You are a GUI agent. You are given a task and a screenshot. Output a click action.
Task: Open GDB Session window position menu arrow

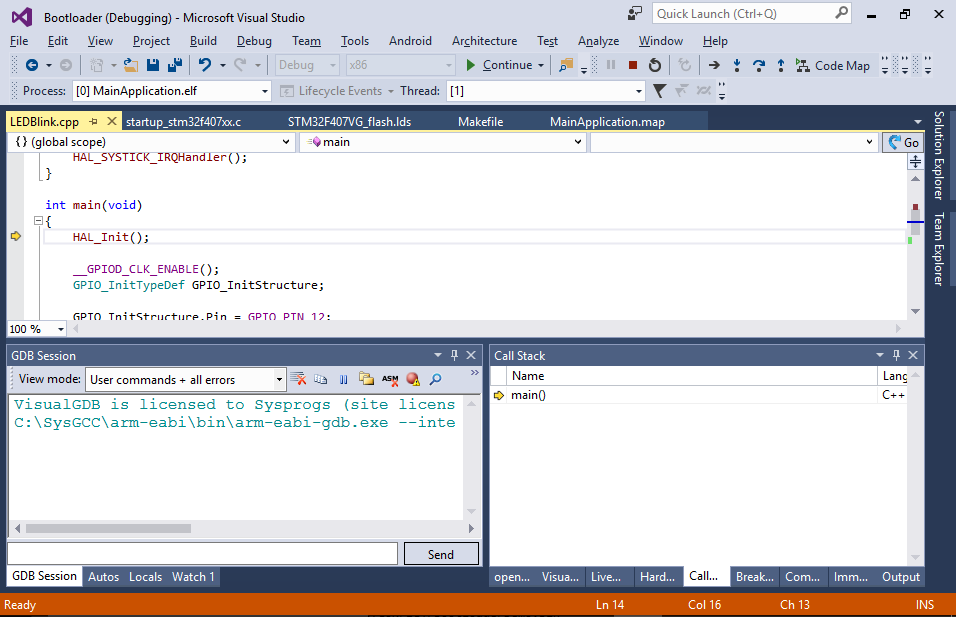438,355
